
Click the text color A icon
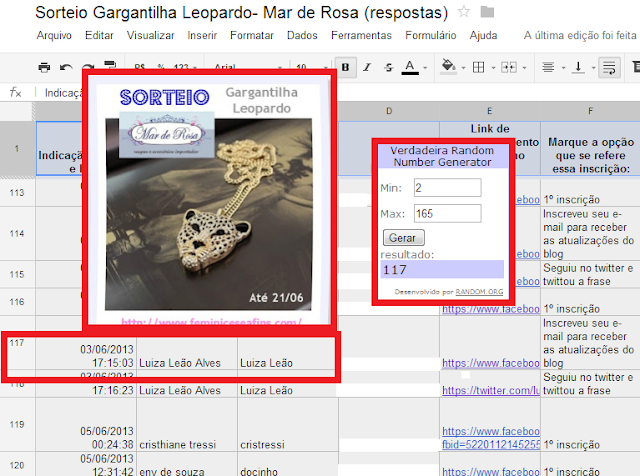[x=410, y=67]
